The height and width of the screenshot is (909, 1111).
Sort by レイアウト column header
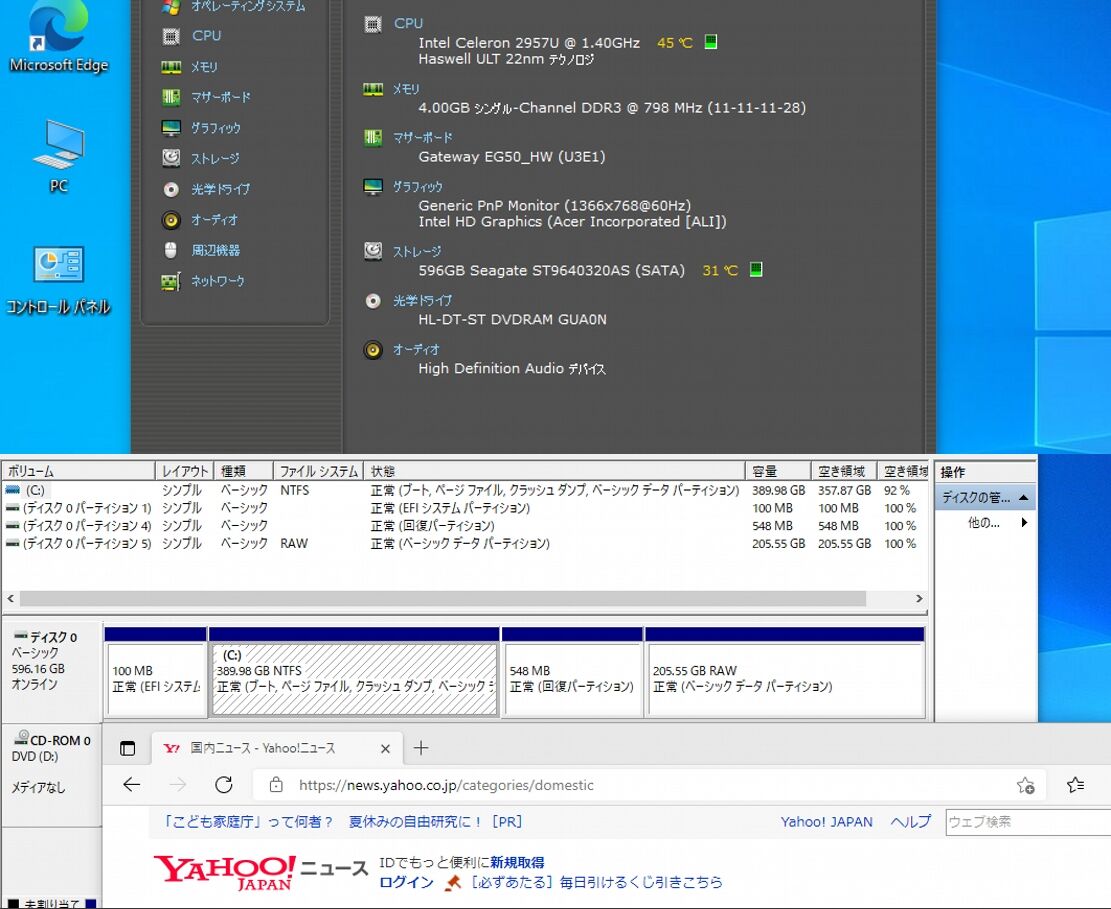[x=185, y=471]
